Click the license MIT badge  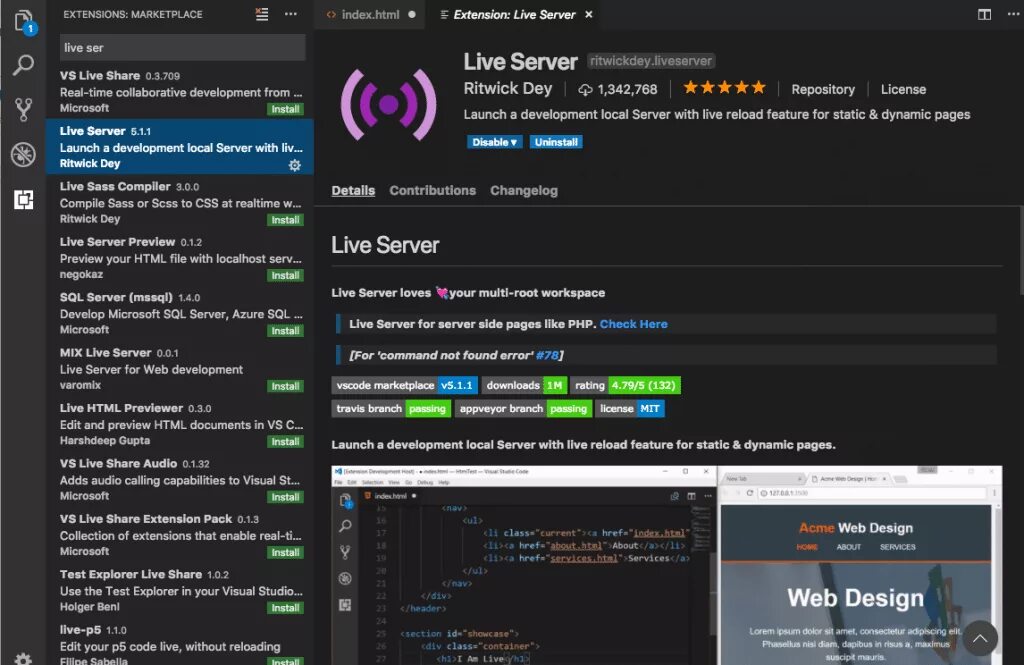point(630,409)
